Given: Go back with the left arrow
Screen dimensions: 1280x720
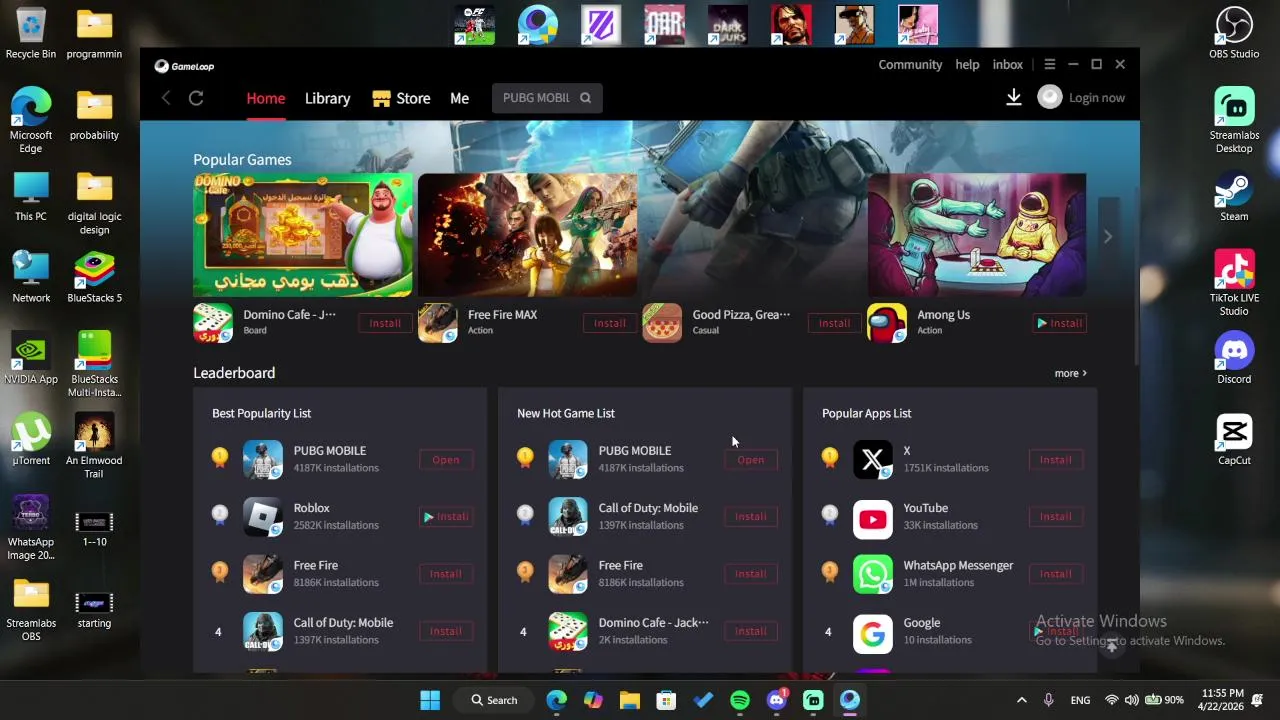Looking at the screenshot, I should click(x=166, y=98).
